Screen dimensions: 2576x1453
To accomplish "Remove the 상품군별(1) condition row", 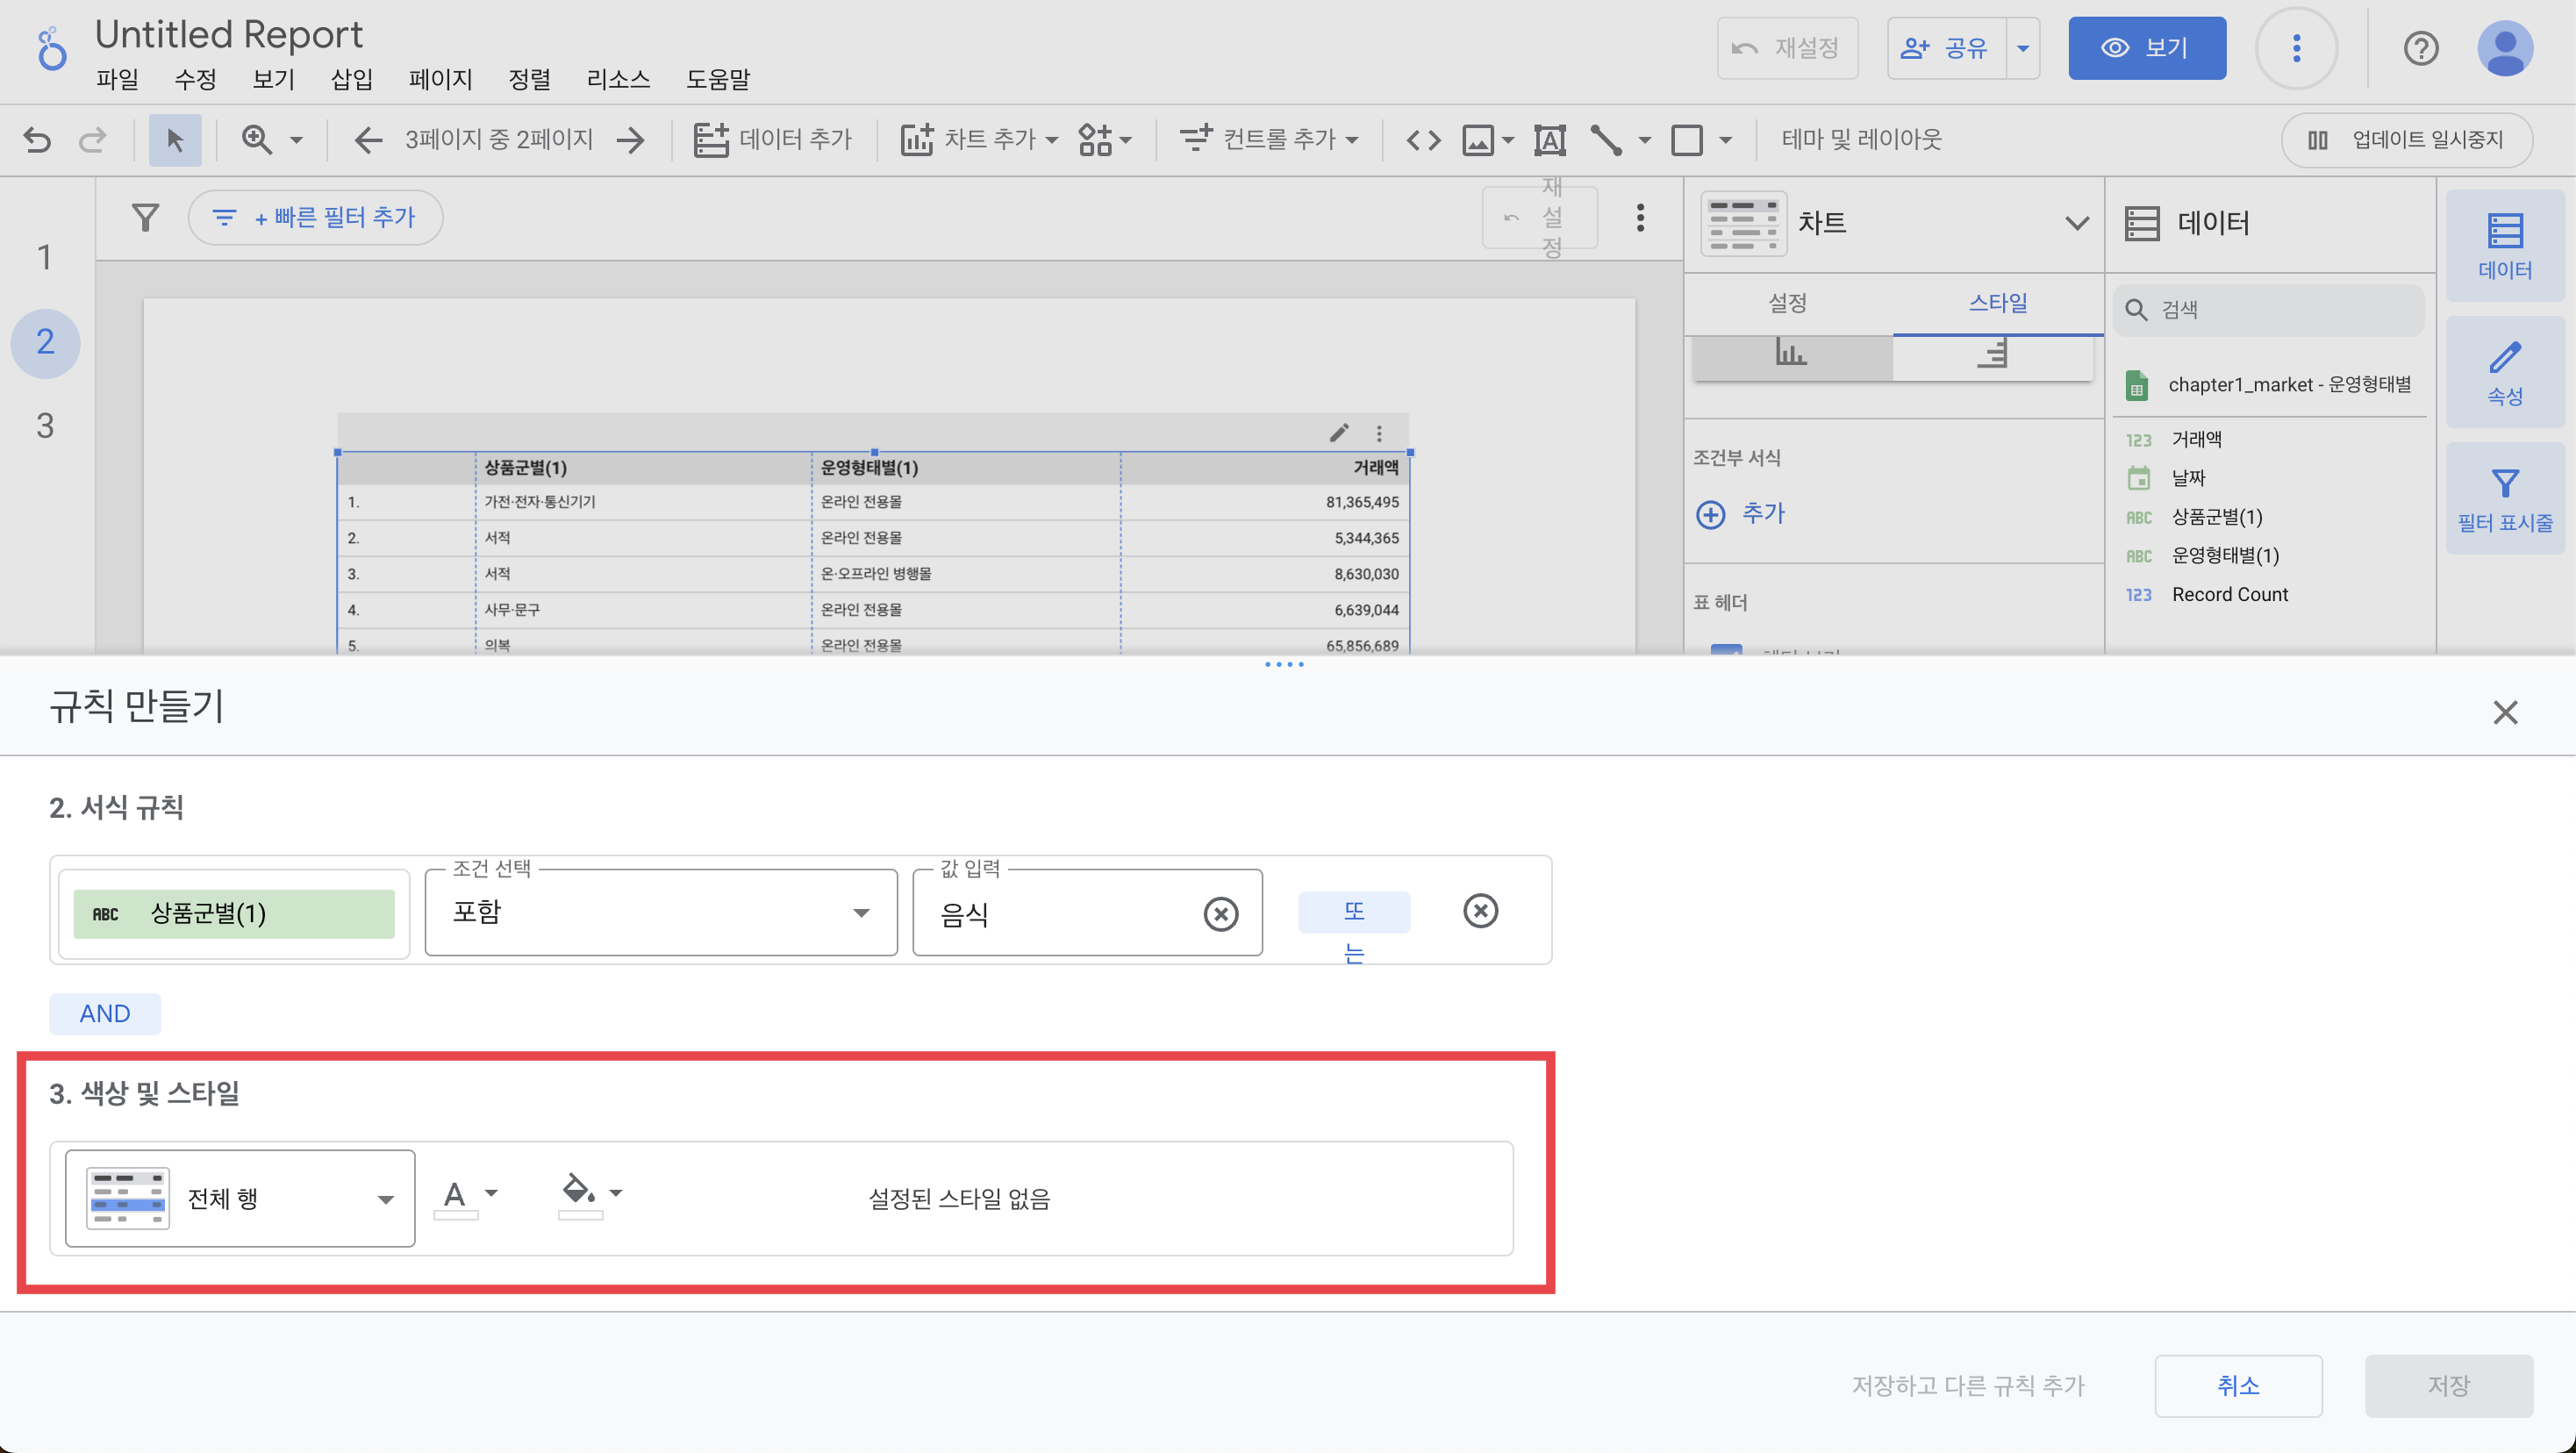I will pyautogui.click(x=1480, y=910).
